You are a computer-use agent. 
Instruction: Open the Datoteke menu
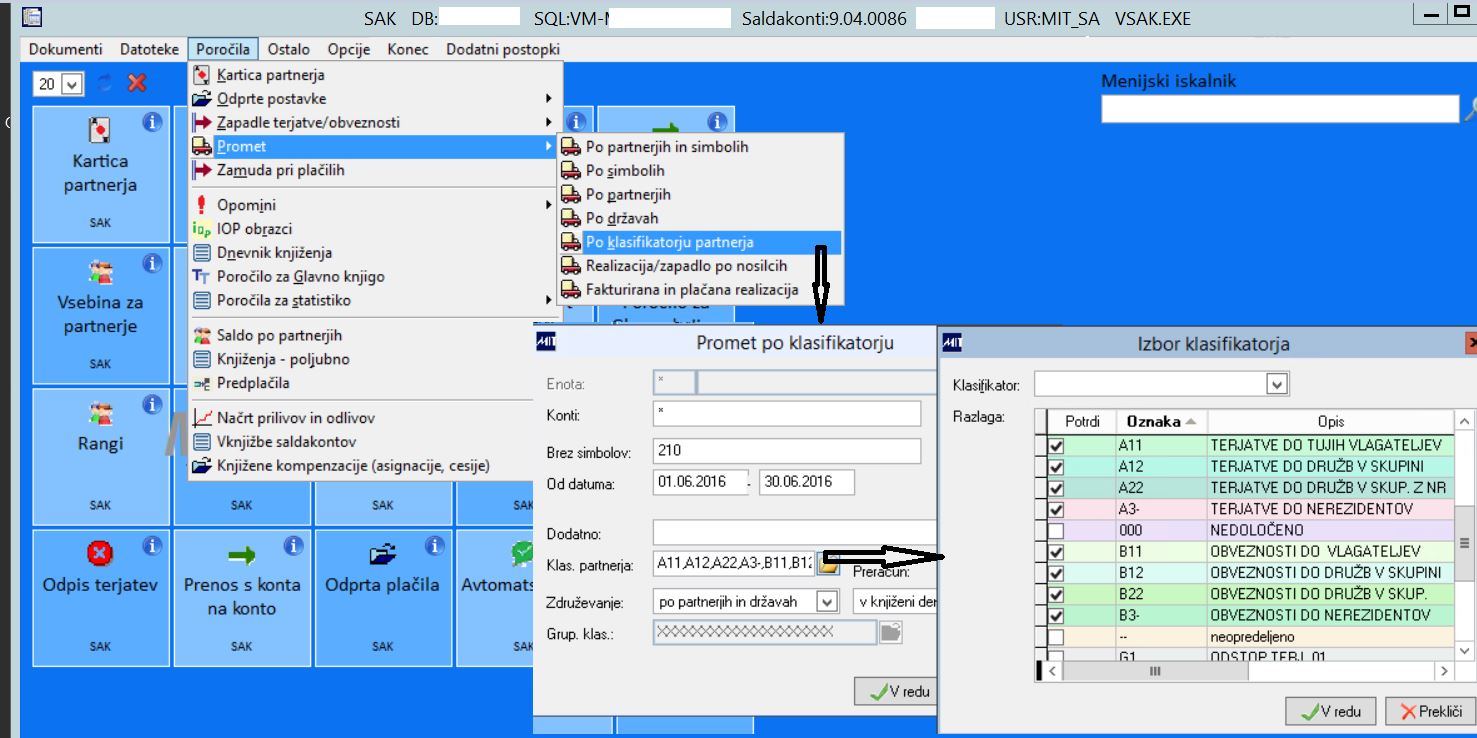150,49
